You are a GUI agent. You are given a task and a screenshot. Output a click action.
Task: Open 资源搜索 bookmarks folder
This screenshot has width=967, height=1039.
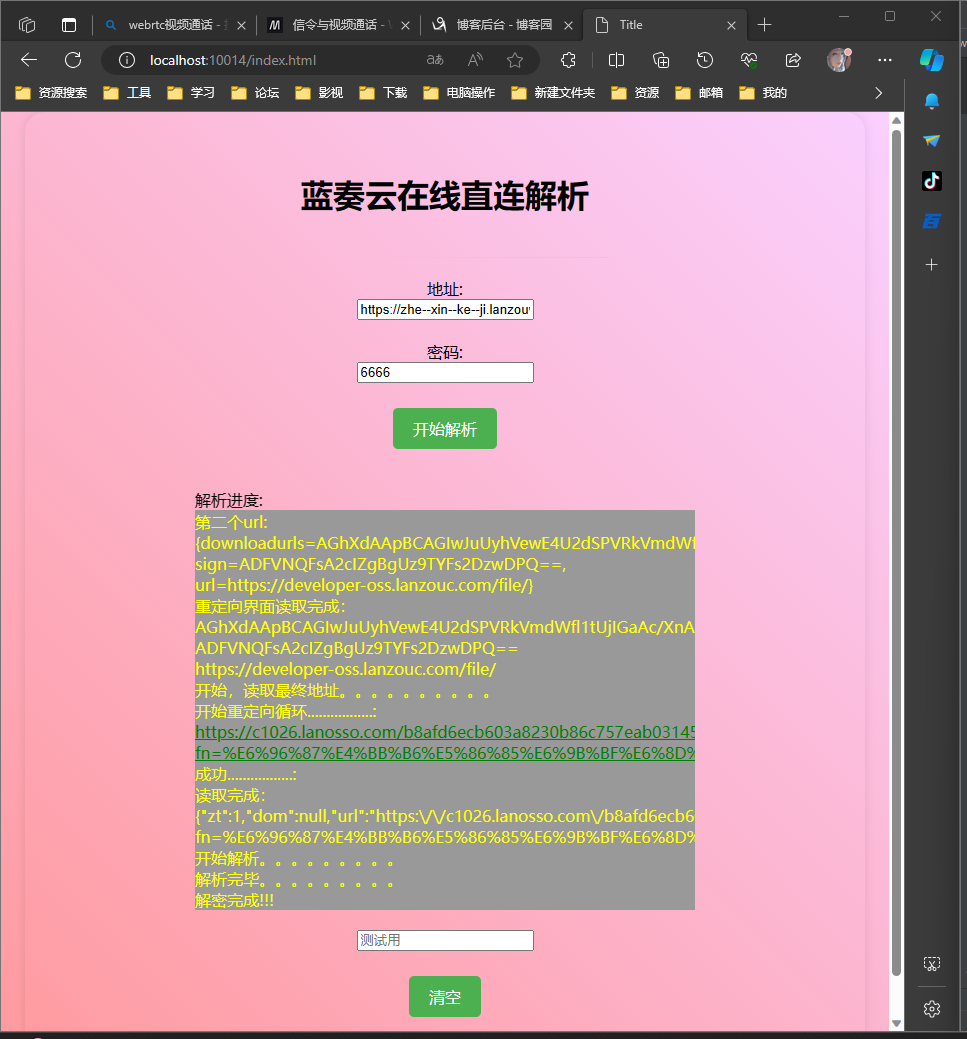(x=51, y=93)
